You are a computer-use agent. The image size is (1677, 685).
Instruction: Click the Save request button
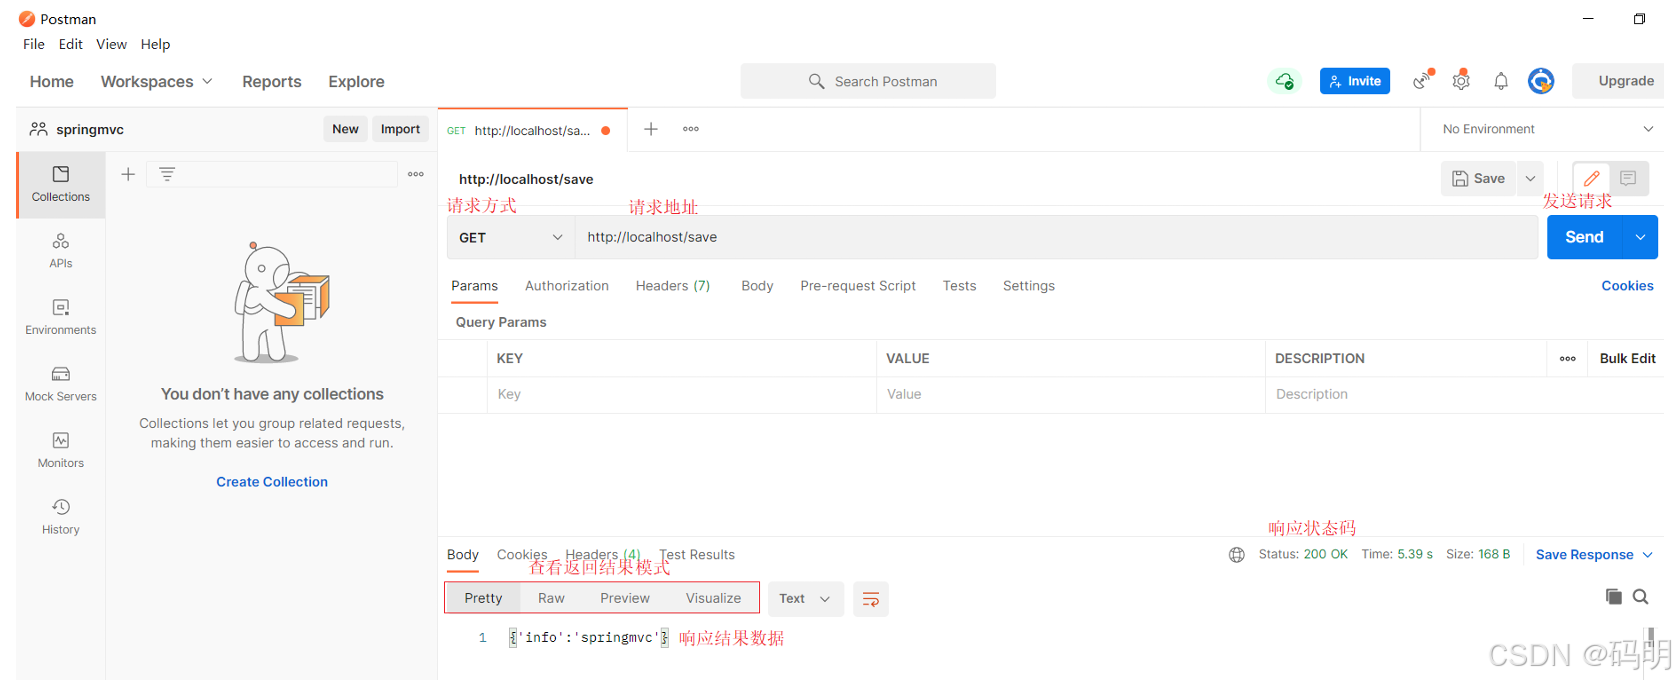[1479, 179]
